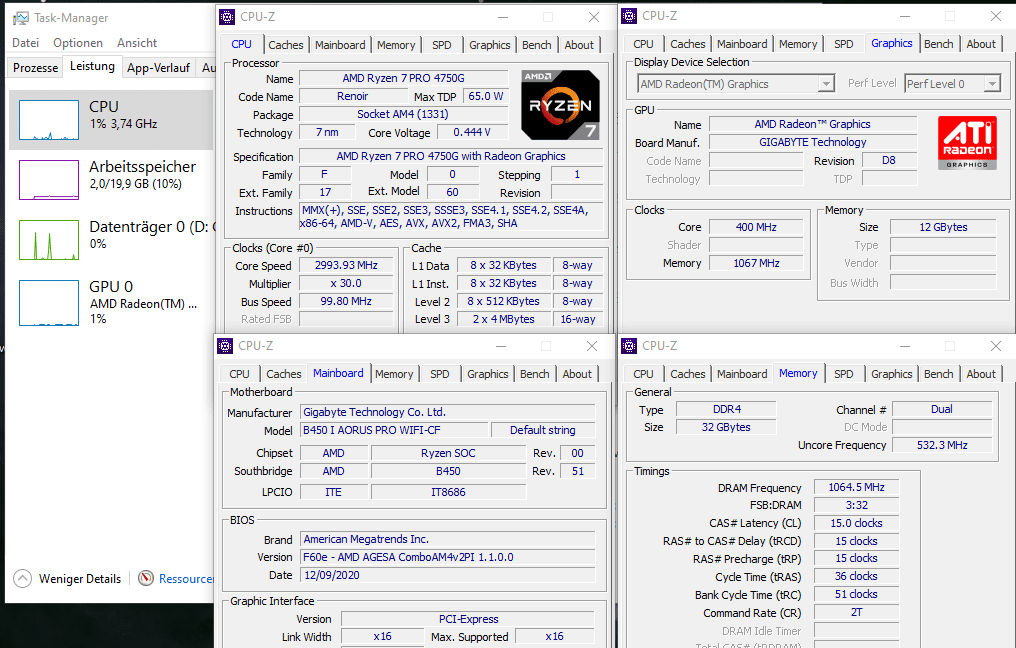The width and height of the screenshot is (1016, 648).
Task: Switch to the App-Verlauf tab
Action: 158,67
